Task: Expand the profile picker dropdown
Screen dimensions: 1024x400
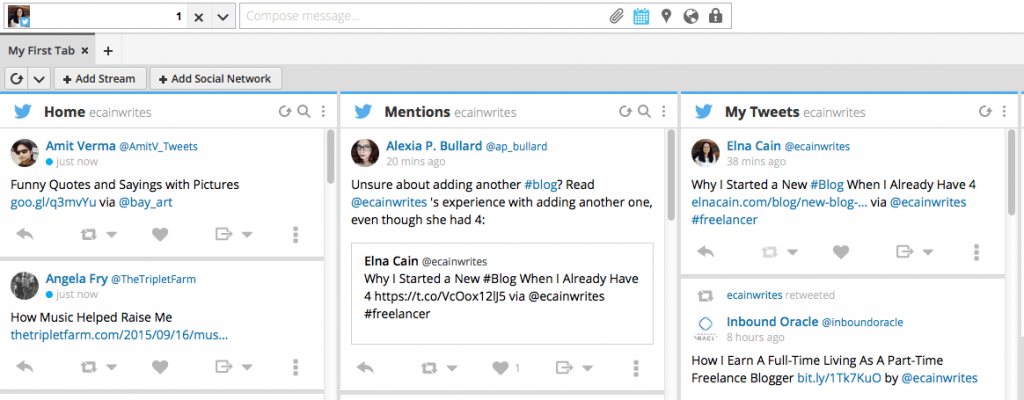Action: [x=222, y=16]
